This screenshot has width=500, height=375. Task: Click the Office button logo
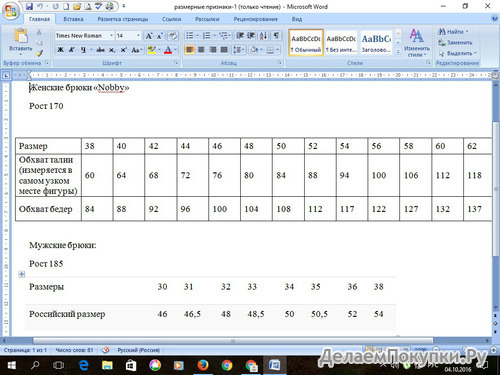coord(10,11)
